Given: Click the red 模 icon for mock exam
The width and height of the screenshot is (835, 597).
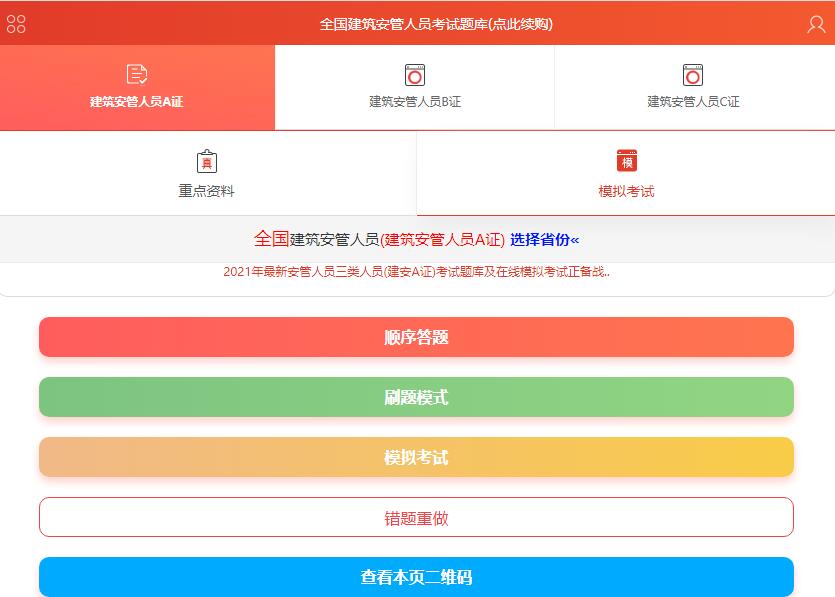Looking at the screenshot, I should [627, 161].
